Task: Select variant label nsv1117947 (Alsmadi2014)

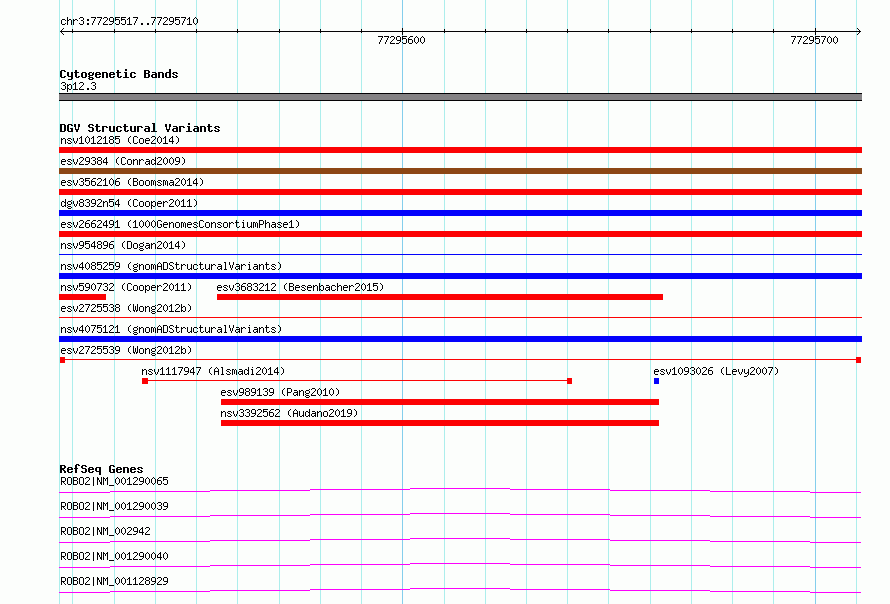Action: pos(213,371)
